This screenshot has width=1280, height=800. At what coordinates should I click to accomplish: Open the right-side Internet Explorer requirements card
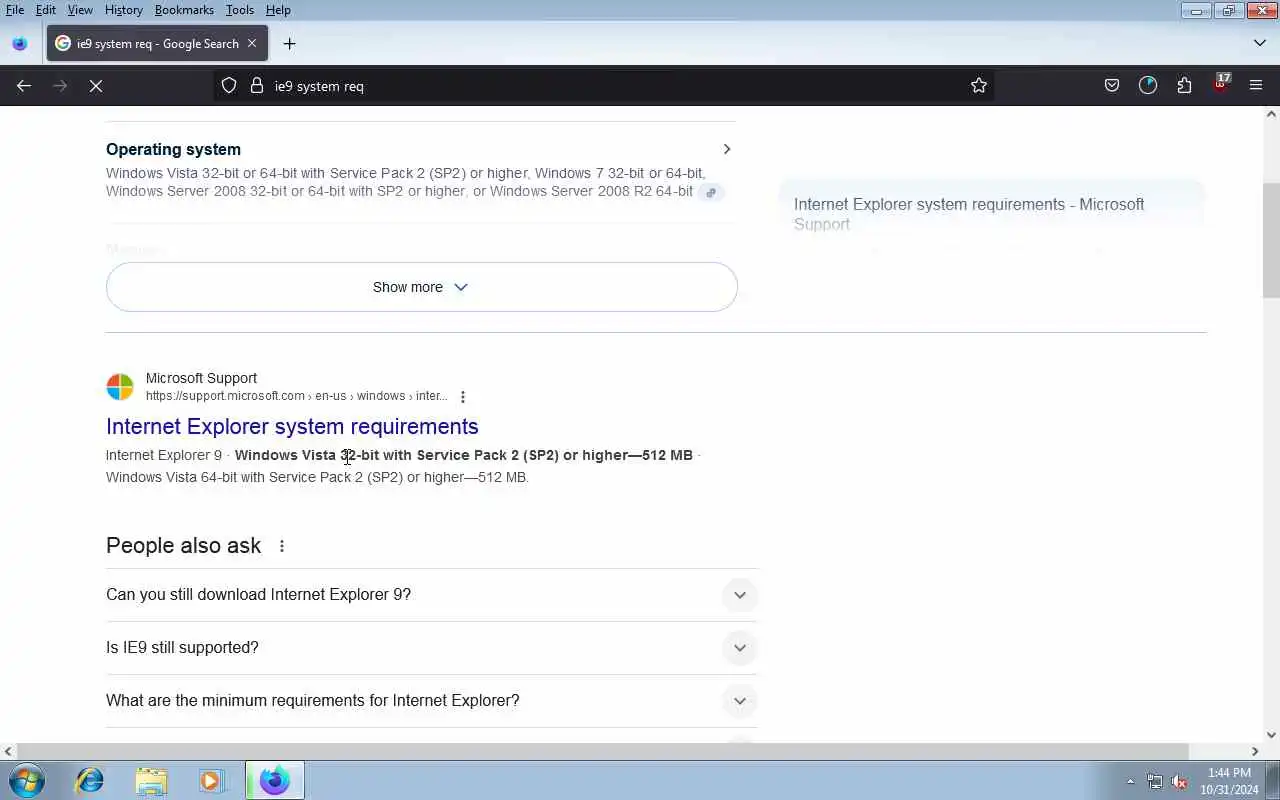coord(992,213)
